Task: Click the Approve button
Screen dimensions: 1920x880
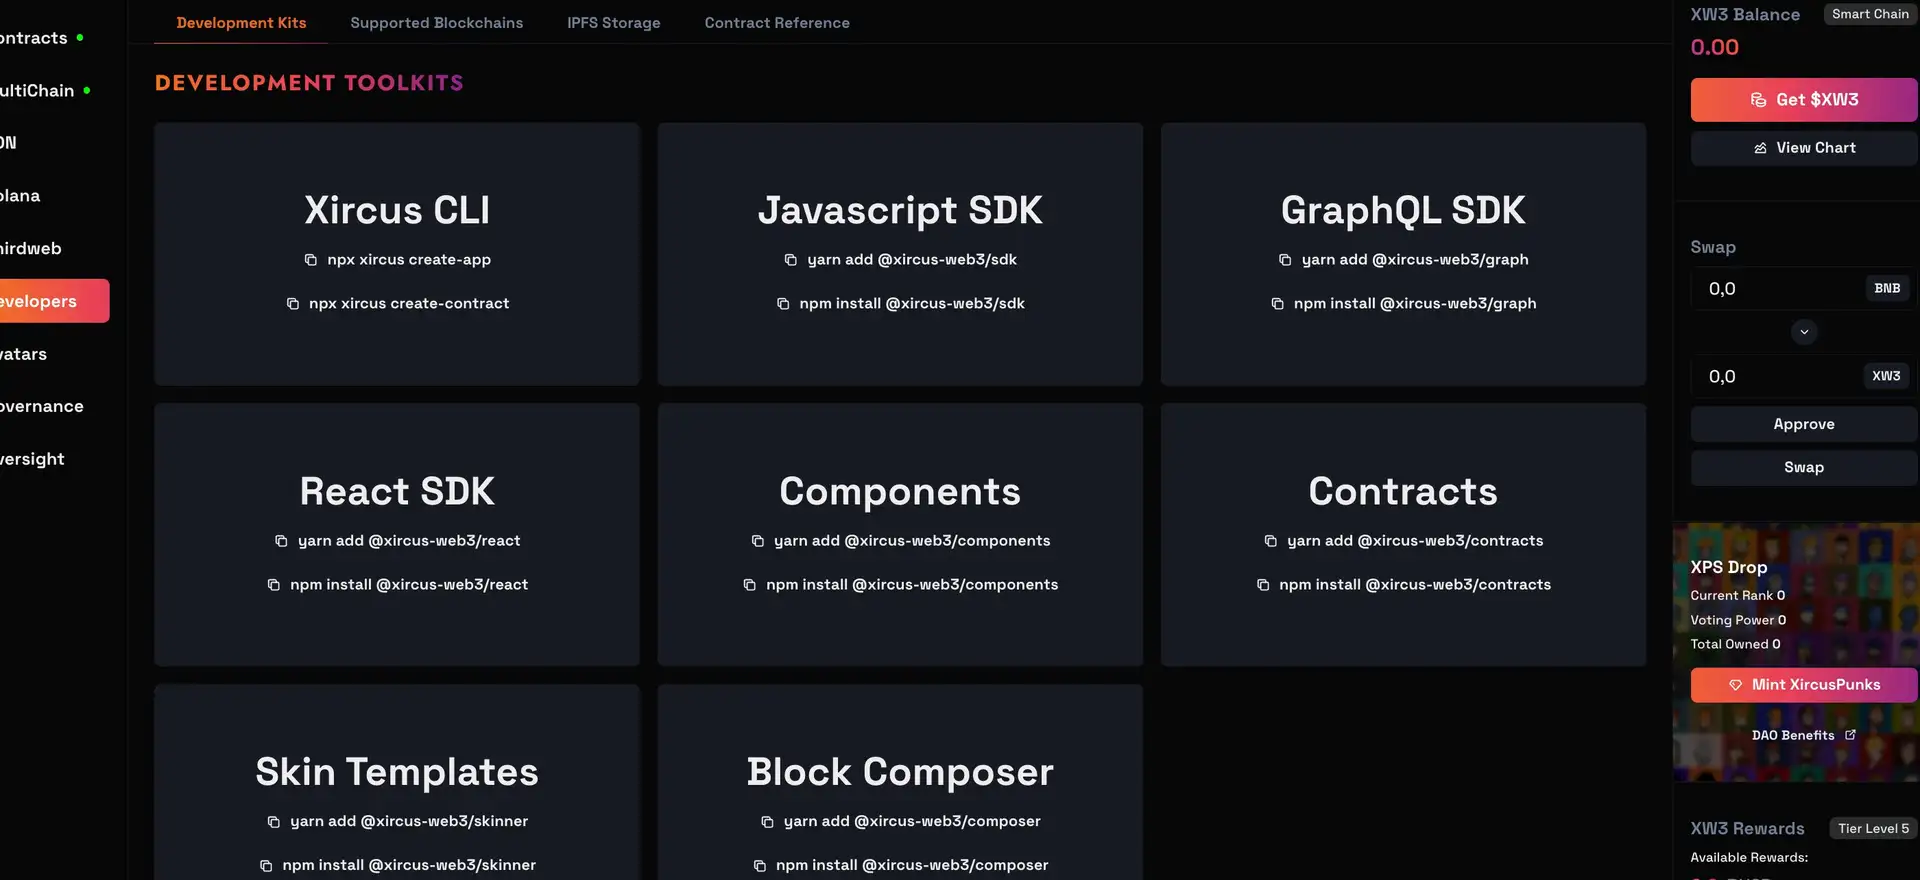Action: pyautogui.click(x=1804, y=424)
